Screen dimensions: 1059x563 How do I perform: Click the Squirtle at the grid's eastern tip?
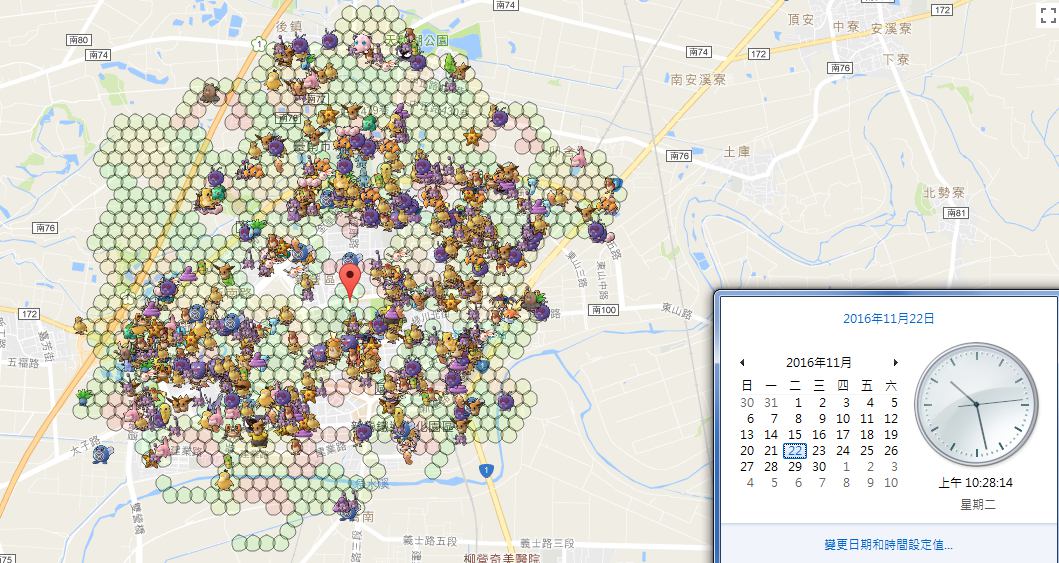tap(615, 184)
